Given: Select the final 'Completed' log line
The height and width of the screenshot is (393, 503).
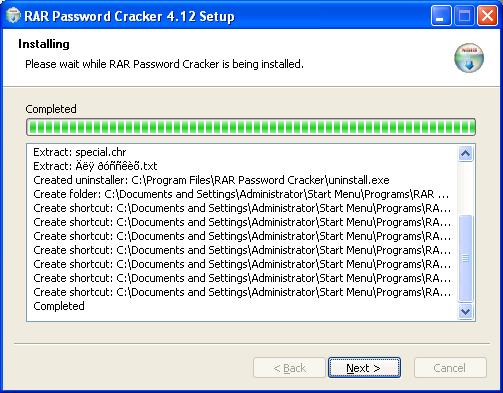Looking at the screenshot, I should [59, 306].
